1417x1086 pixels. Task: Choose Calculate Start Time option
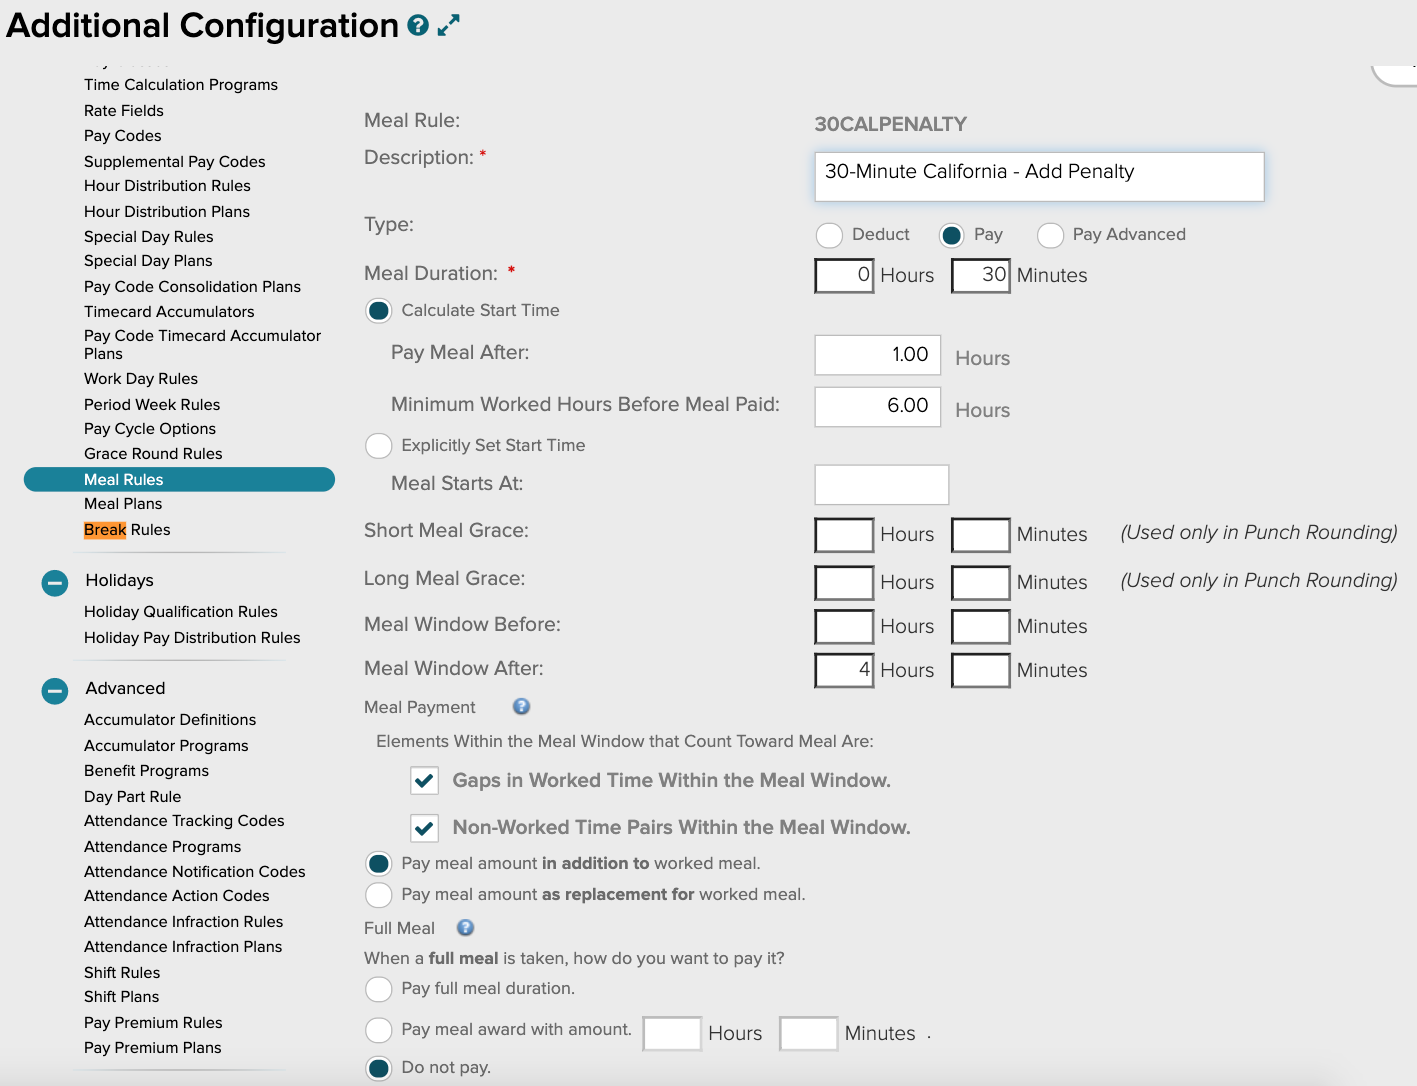379,311
